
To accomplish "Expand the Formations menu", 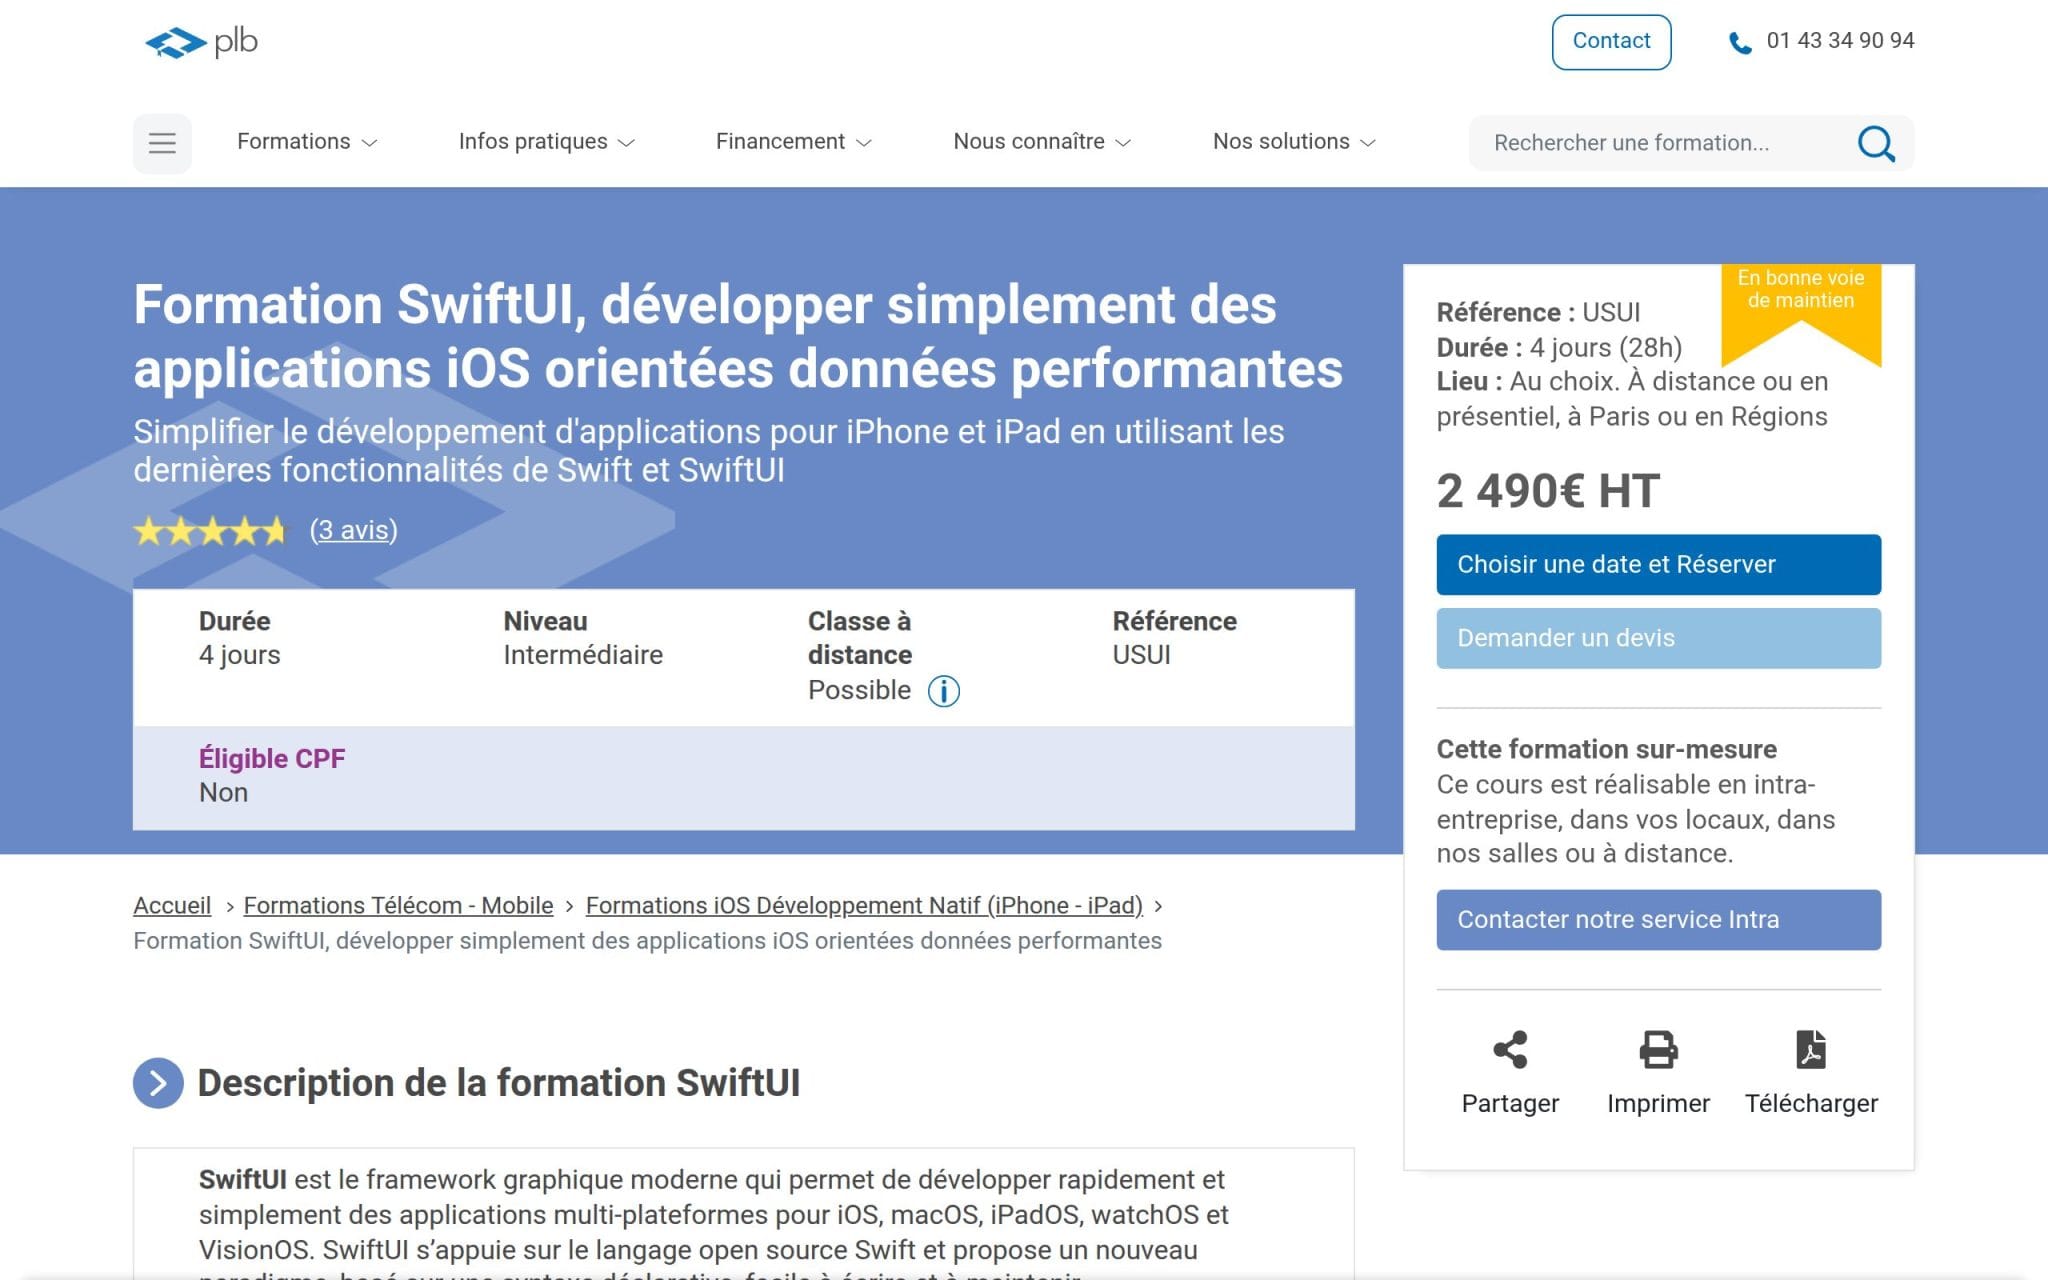I will pos(307,142).
